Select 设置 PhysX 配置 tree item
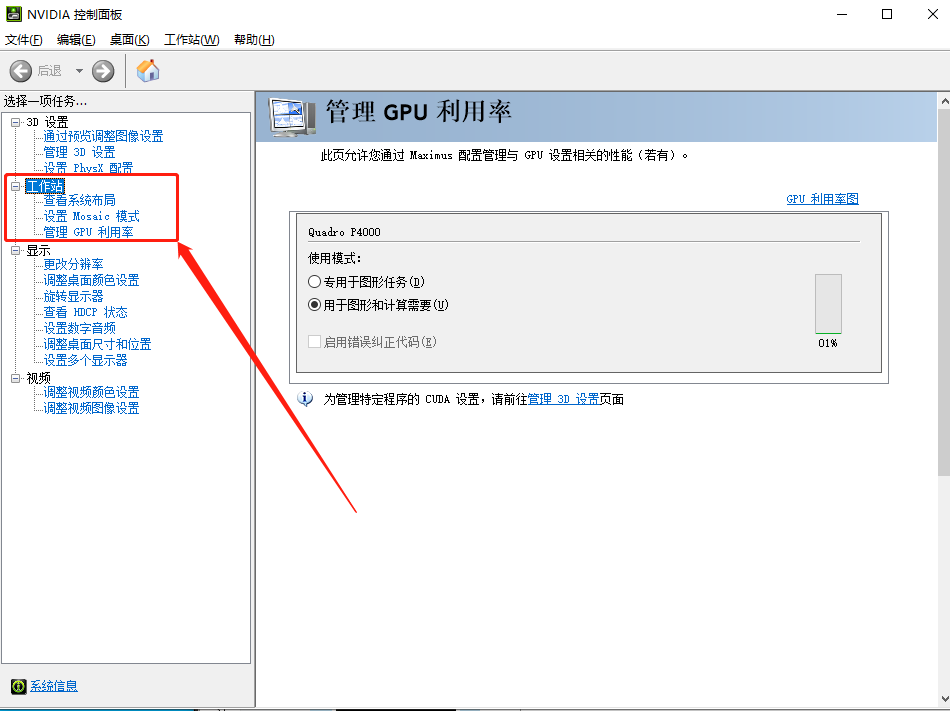The image size is (950, 711). [x=88, y=168]
